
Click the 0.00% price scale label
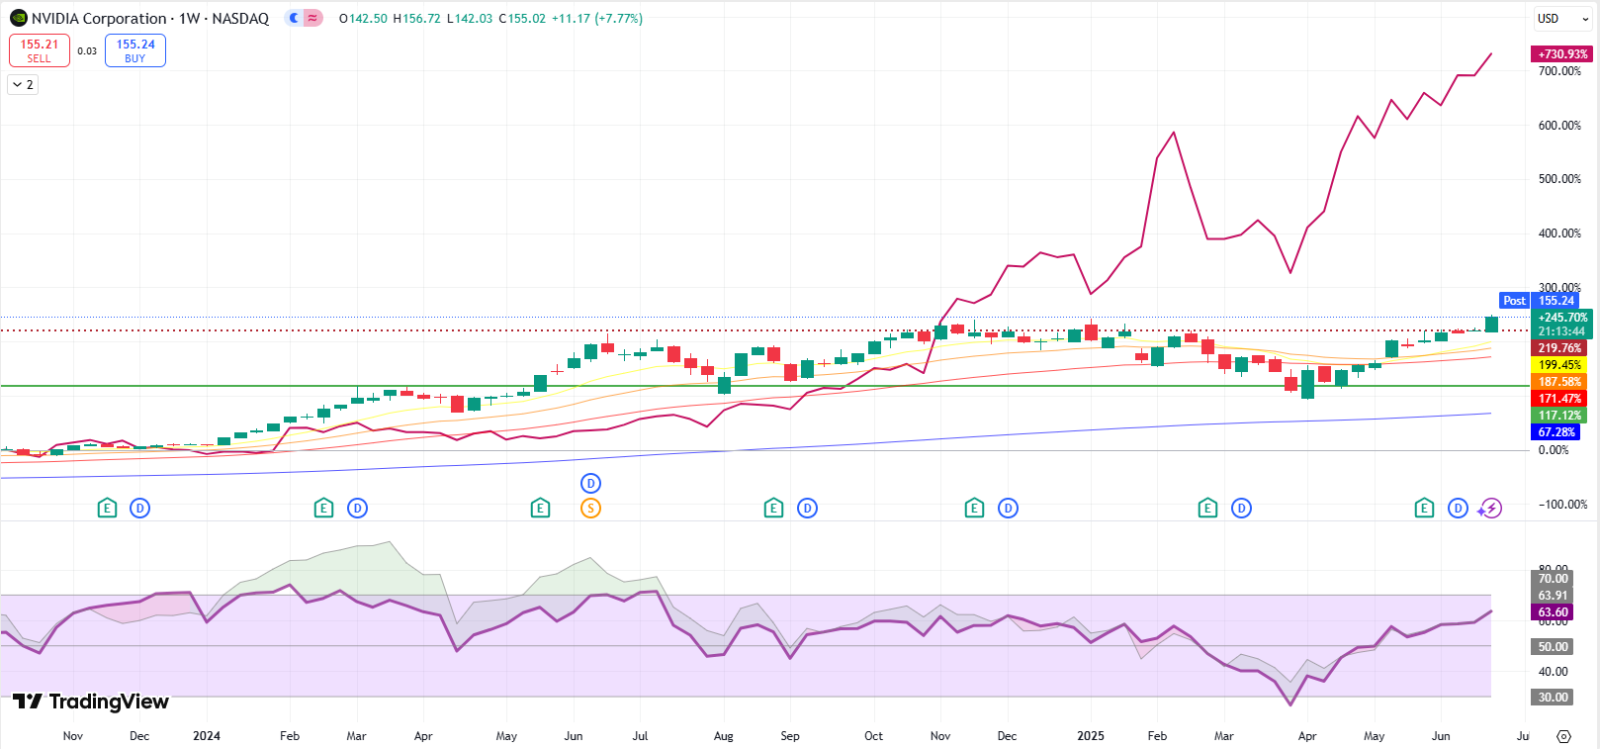pos(1553,450)
